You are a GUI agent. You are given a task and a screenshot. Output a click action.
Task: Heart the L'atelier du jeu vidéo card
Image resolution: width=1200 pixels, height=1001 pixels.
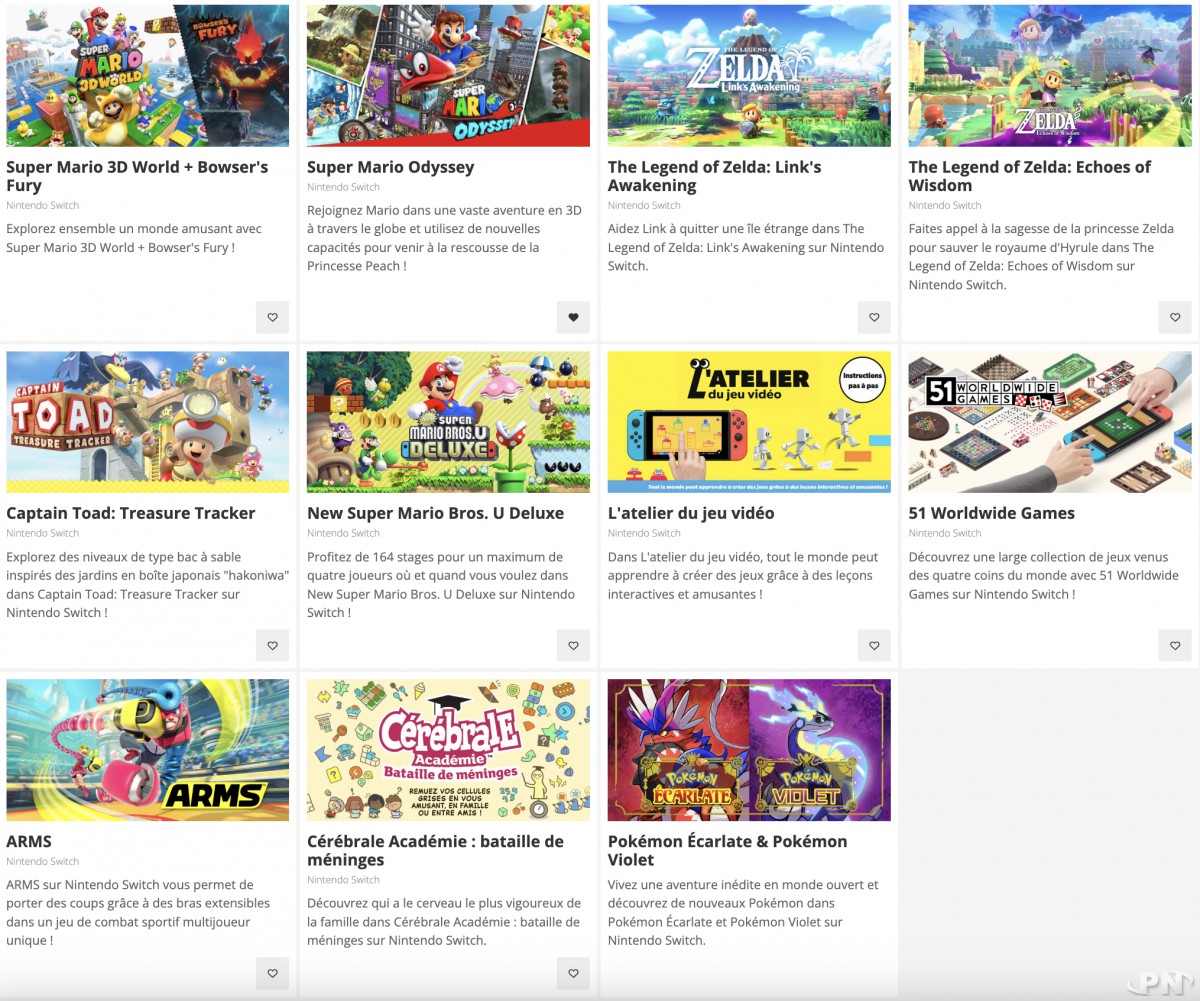click(x=874, y=646)
